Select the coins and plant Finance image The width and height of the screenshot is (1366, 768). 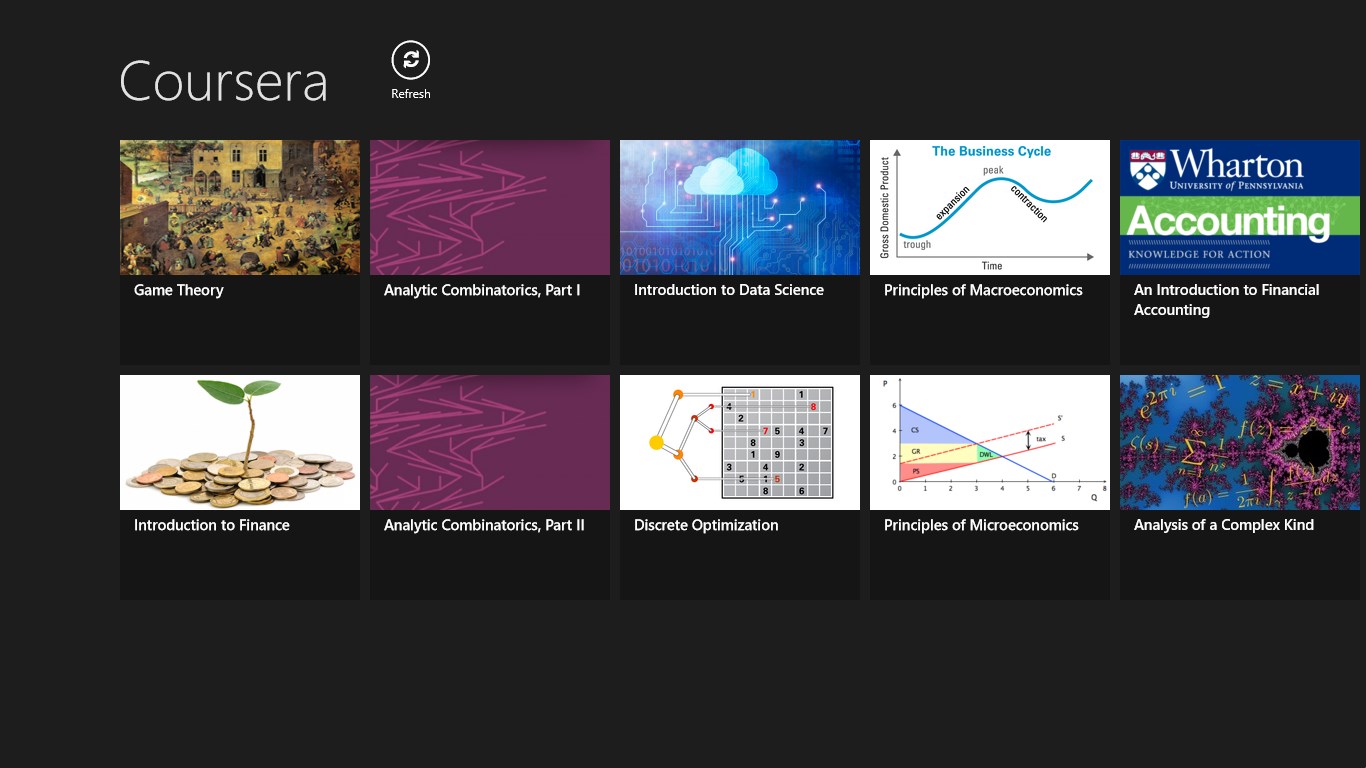(239, 442)
